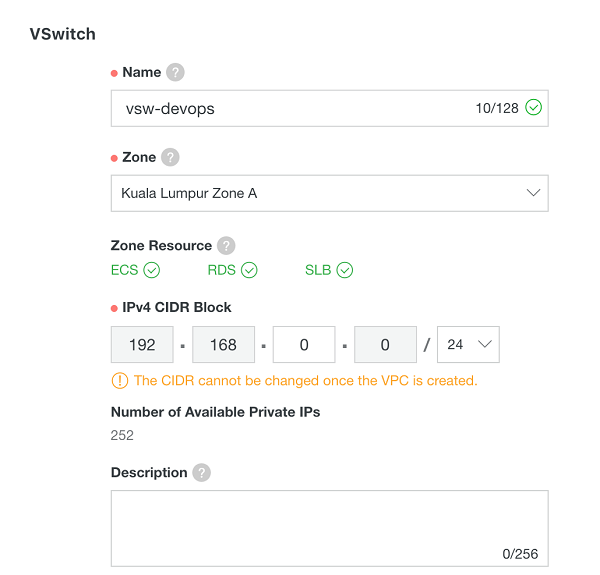Click the Number of Available Private IPs value
Screen dimensions: 600x575
coord(122,435)
